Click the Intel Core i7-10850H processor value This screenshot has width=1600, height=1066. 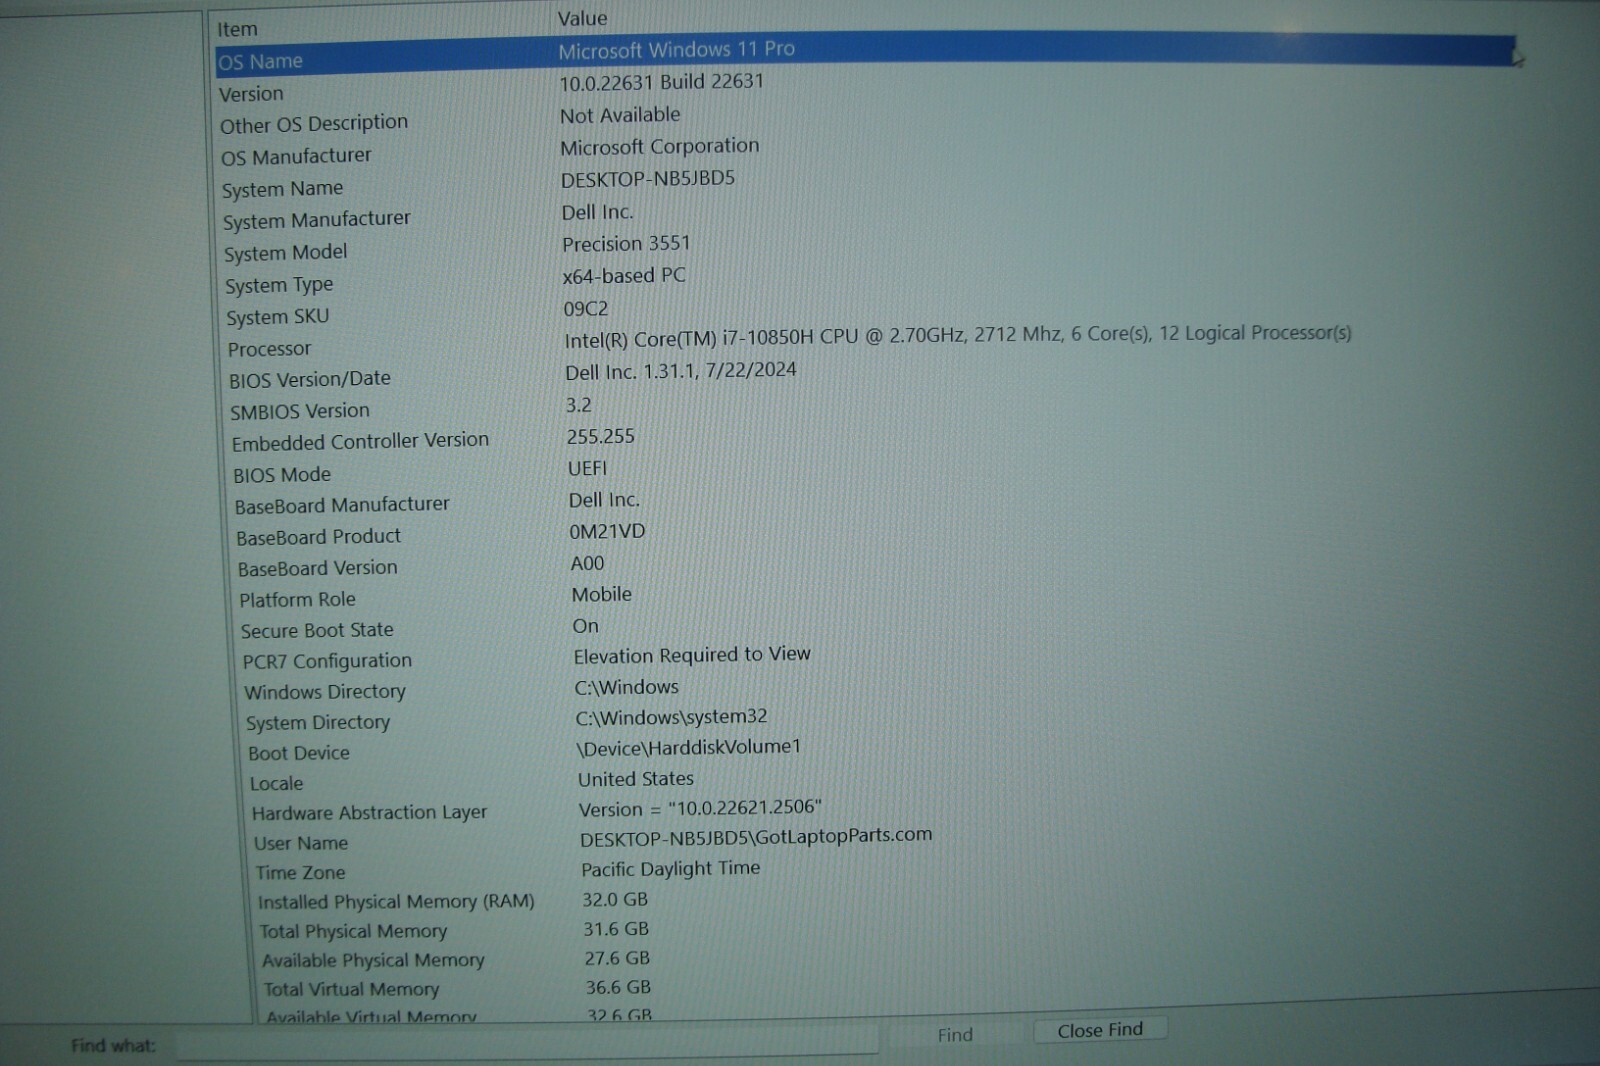[958, 336]
